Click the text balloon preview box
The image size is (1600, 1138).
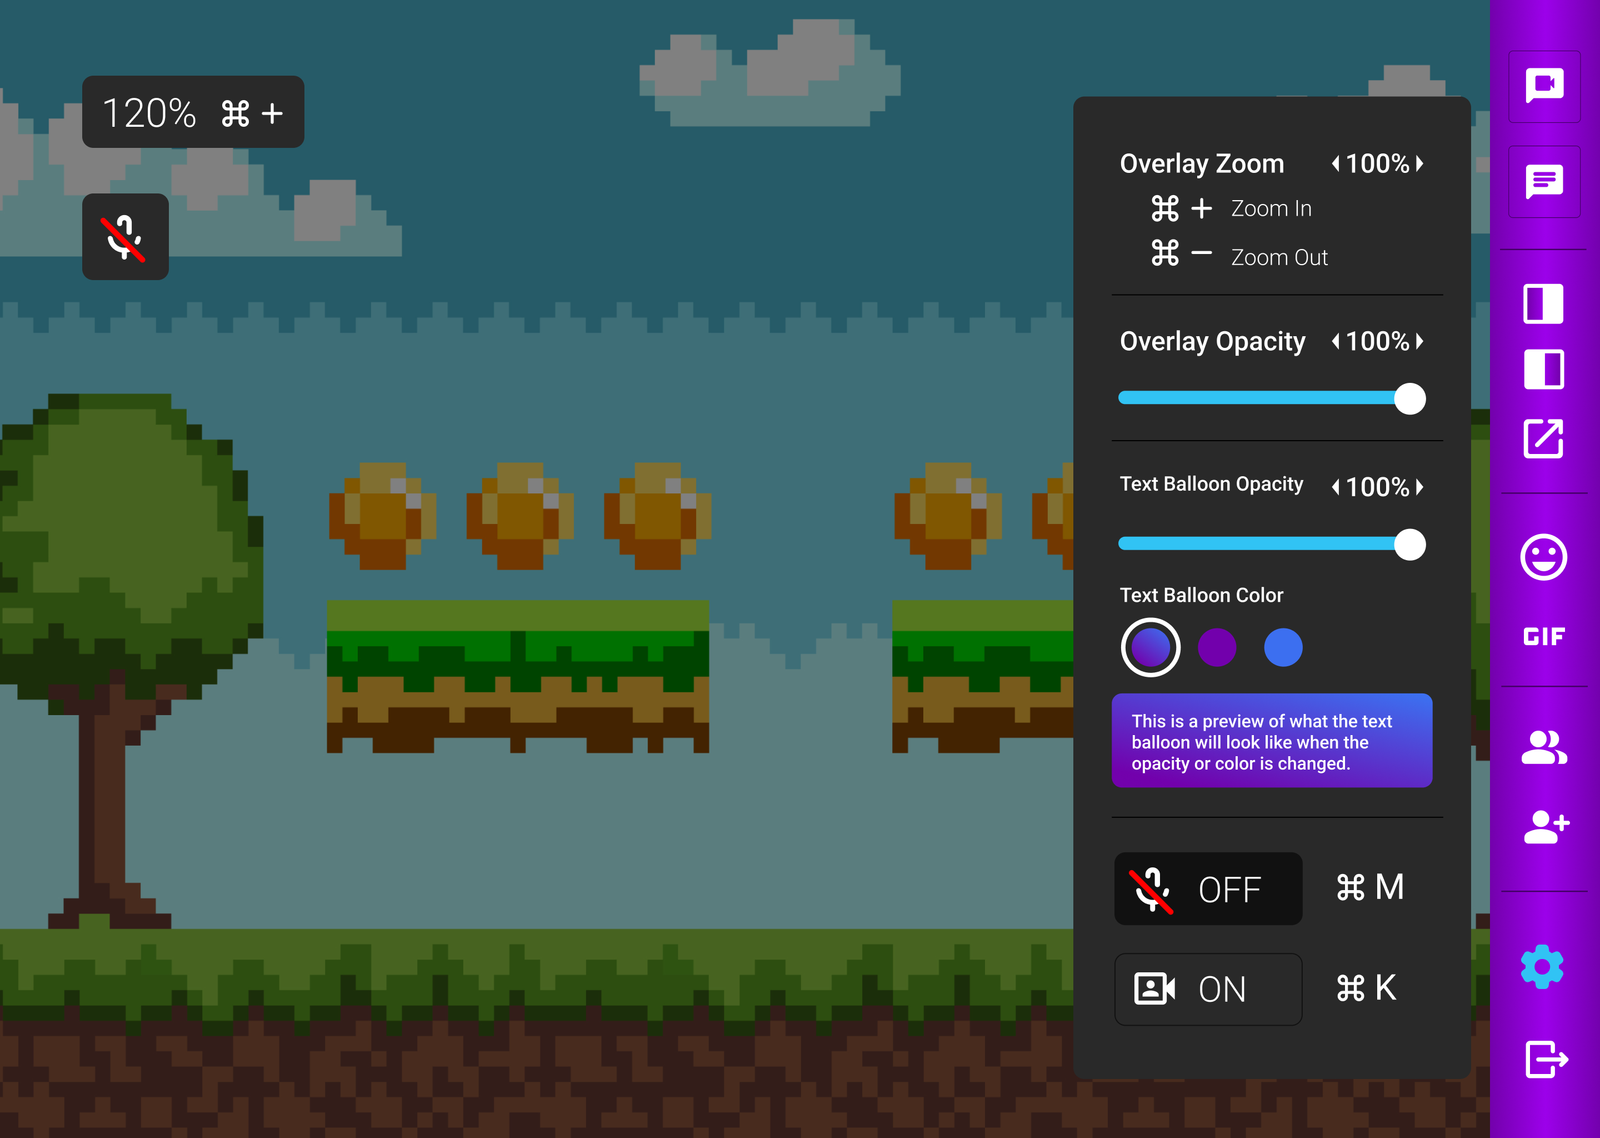(1272, 741)
